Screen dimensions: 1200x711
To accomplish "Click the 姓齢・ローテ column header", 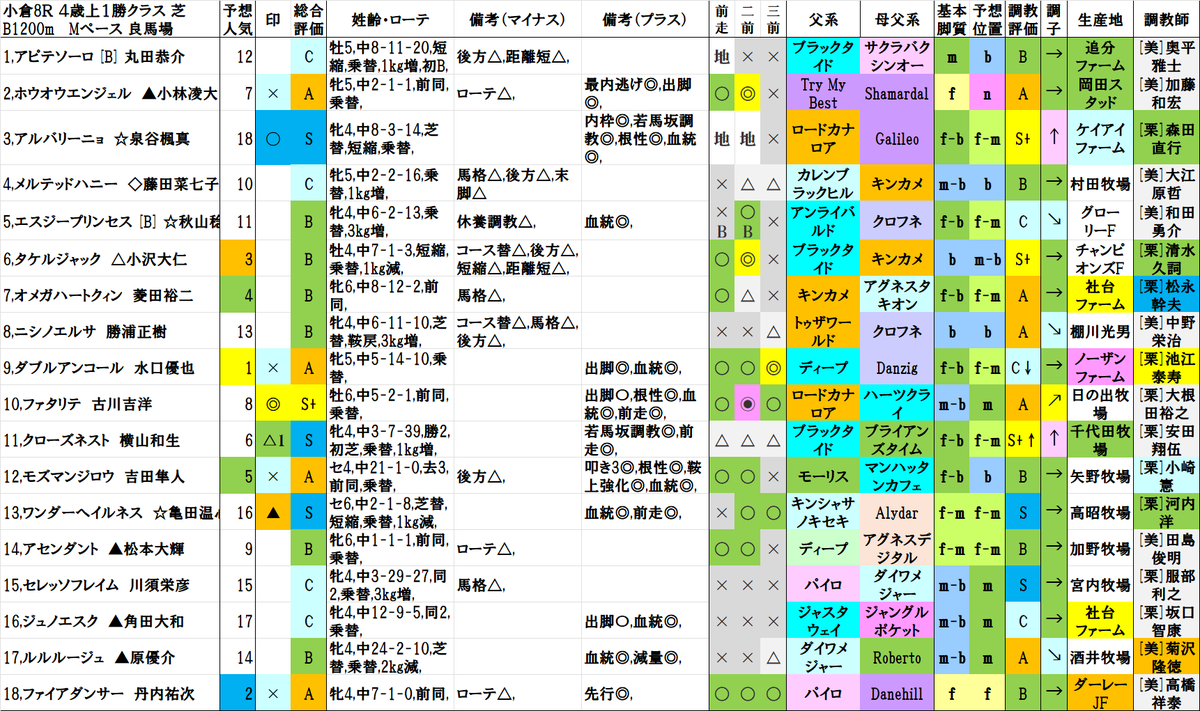I will click(x=391, y=19).
